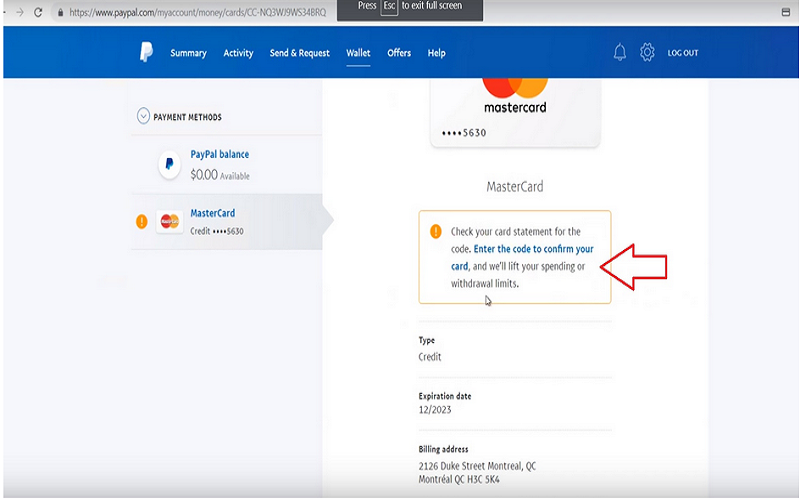Screen dimensions: 800x500
Task: Open Send & Request menu
Action: 299,53
